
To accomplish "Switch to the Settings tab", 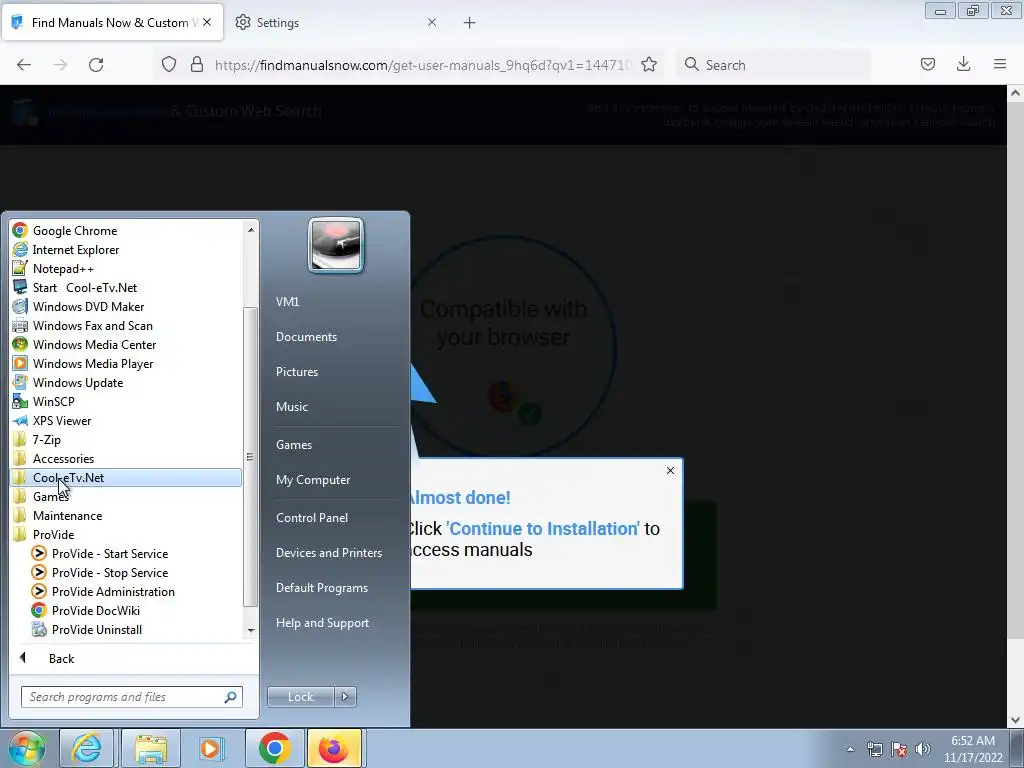I will coord(336,23).
